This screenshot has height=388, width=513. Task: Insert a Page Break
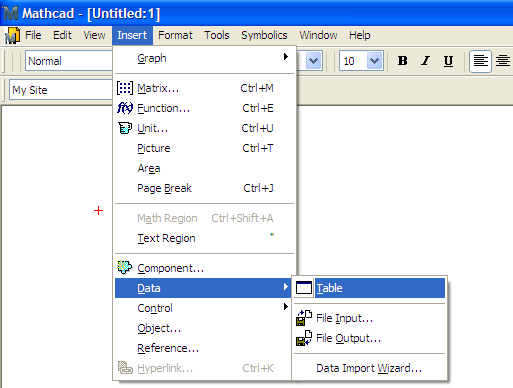pos(204,188)
